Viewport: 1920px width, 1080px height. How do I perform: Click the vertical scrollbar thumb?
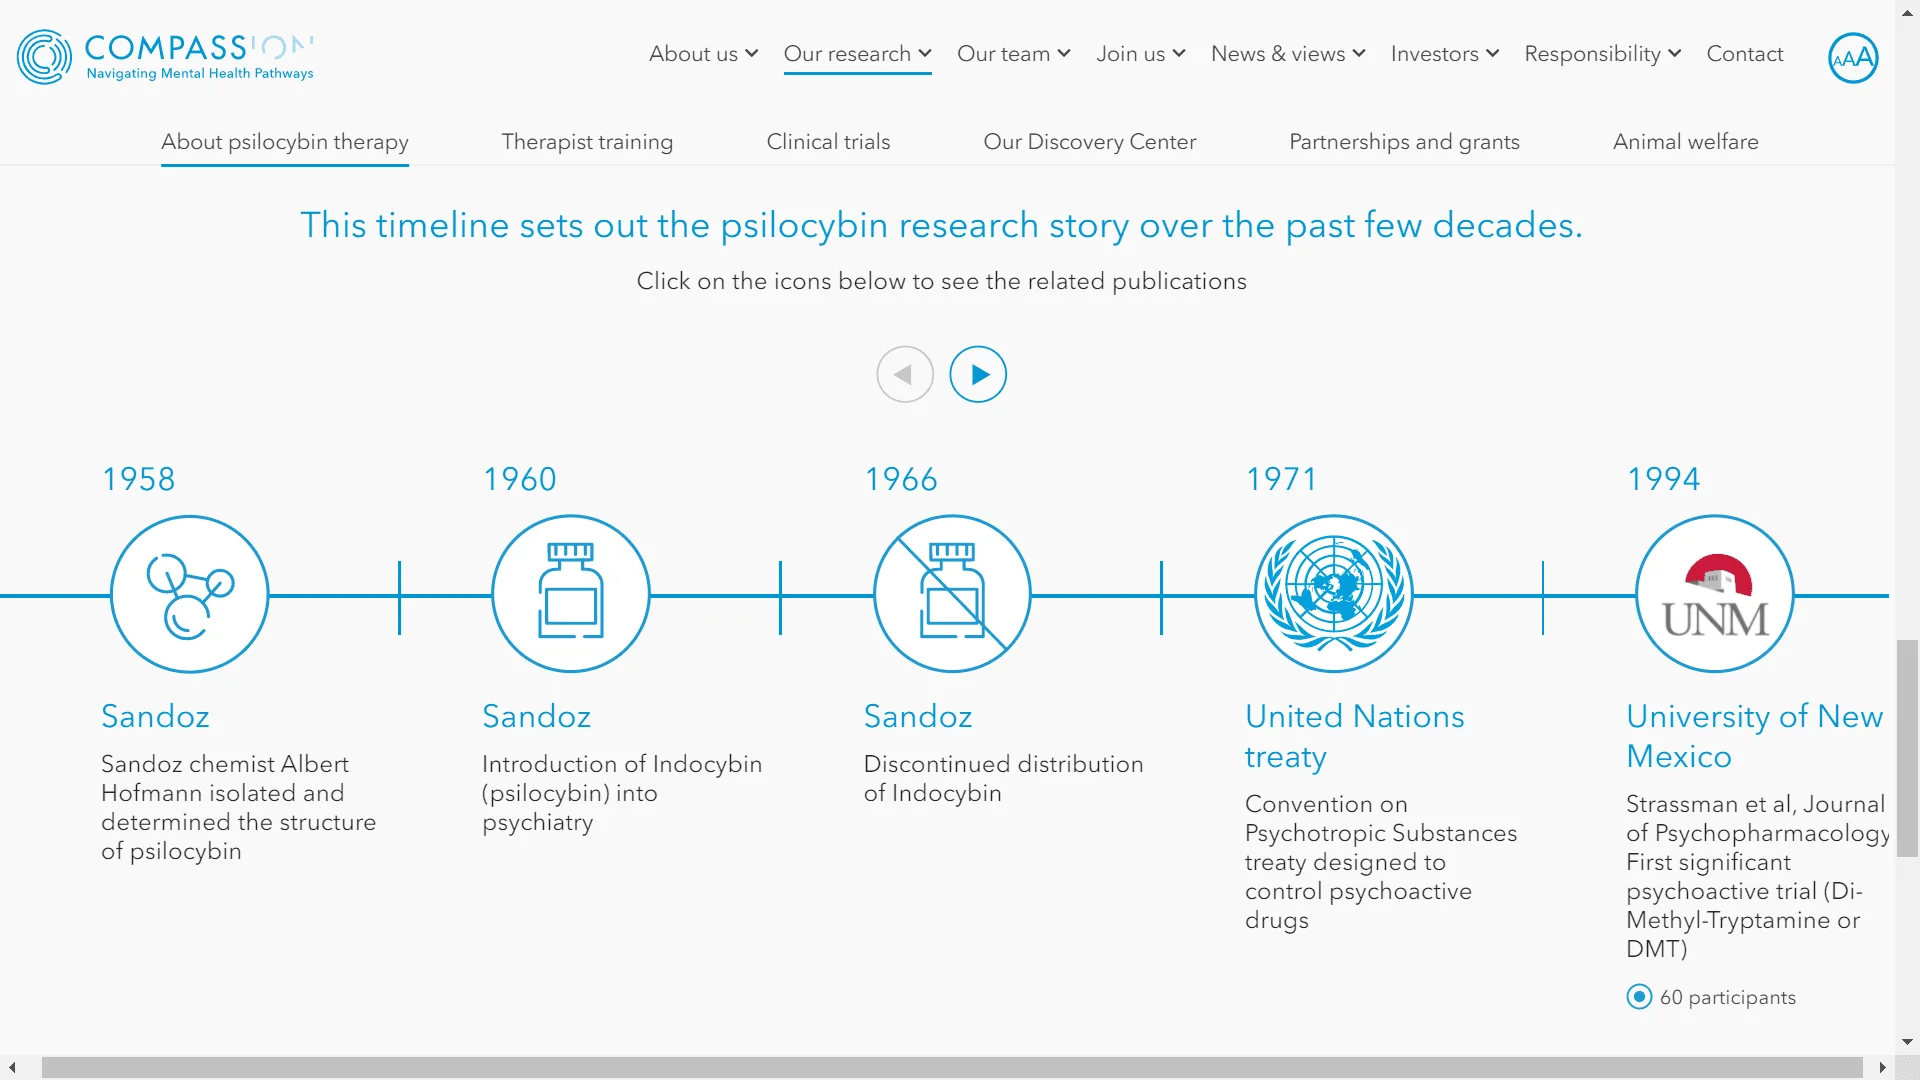coord(1908,748)
